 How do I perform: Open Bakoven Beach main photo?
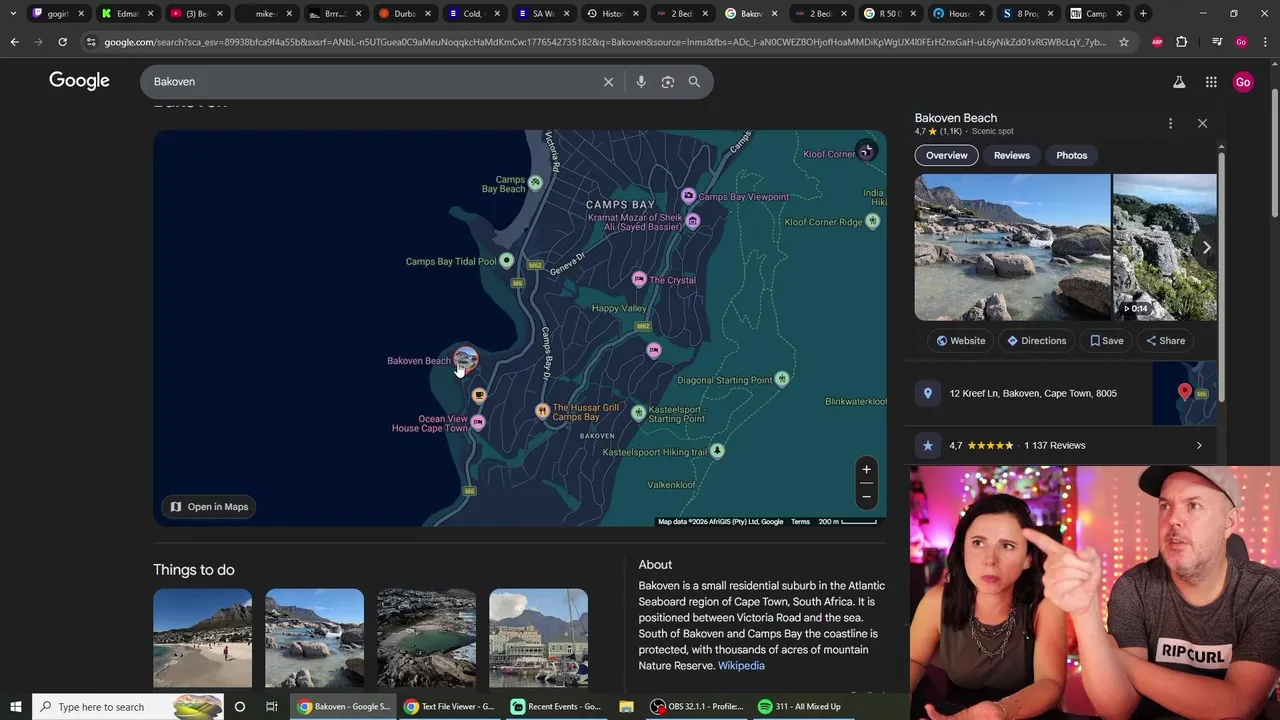tap(1012, 247)
